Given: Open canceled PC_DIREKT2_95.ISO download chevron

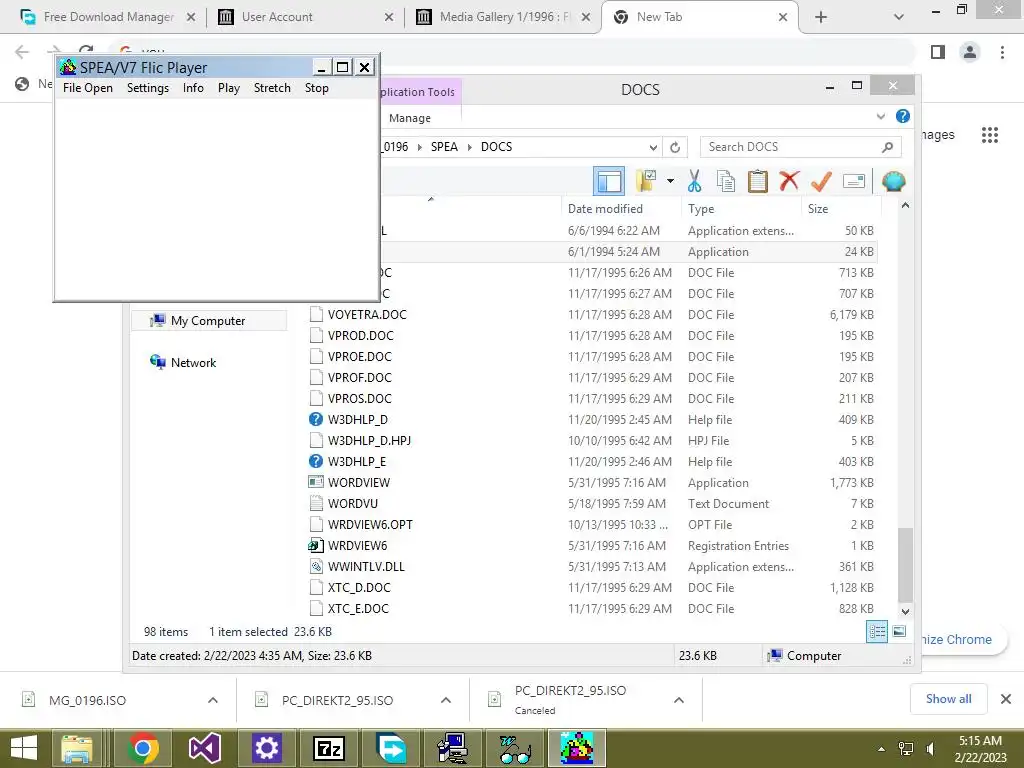Looking at the screenshot, I should point(679,700).
